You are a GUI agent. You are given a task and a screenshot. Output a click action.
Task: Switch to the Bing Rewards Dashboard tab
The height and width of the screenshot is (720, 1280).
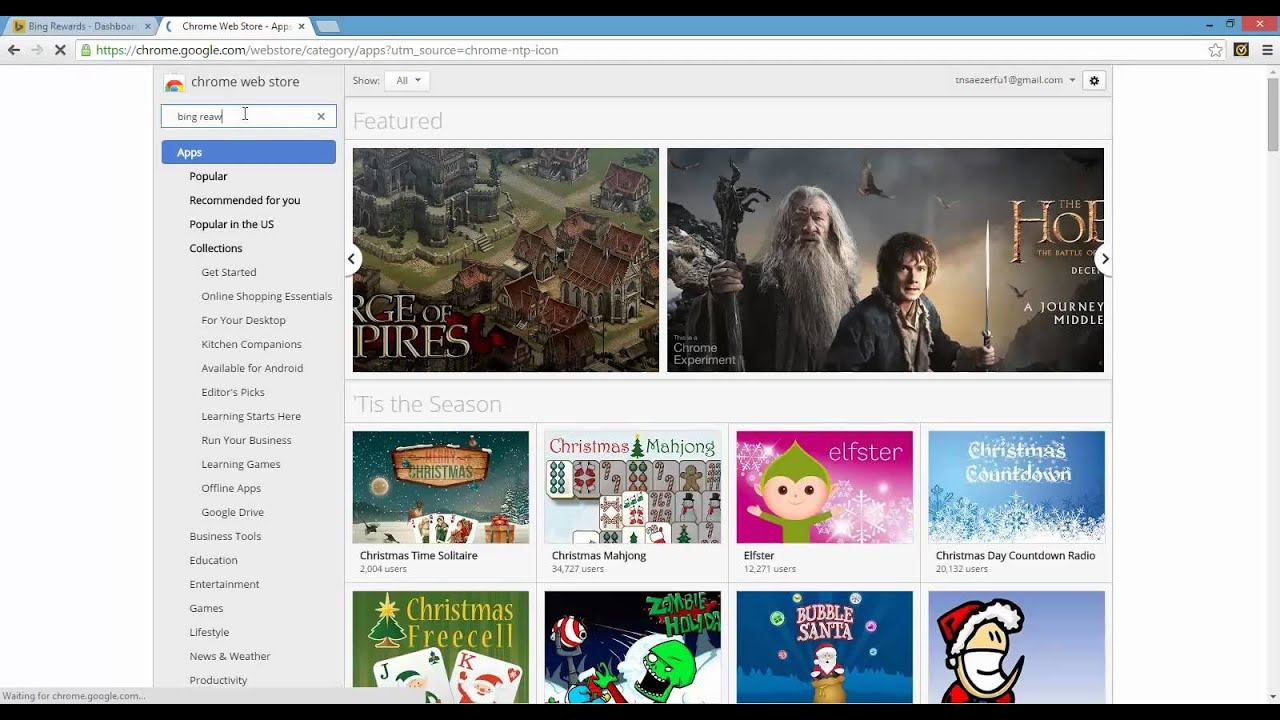pos(81,26)
